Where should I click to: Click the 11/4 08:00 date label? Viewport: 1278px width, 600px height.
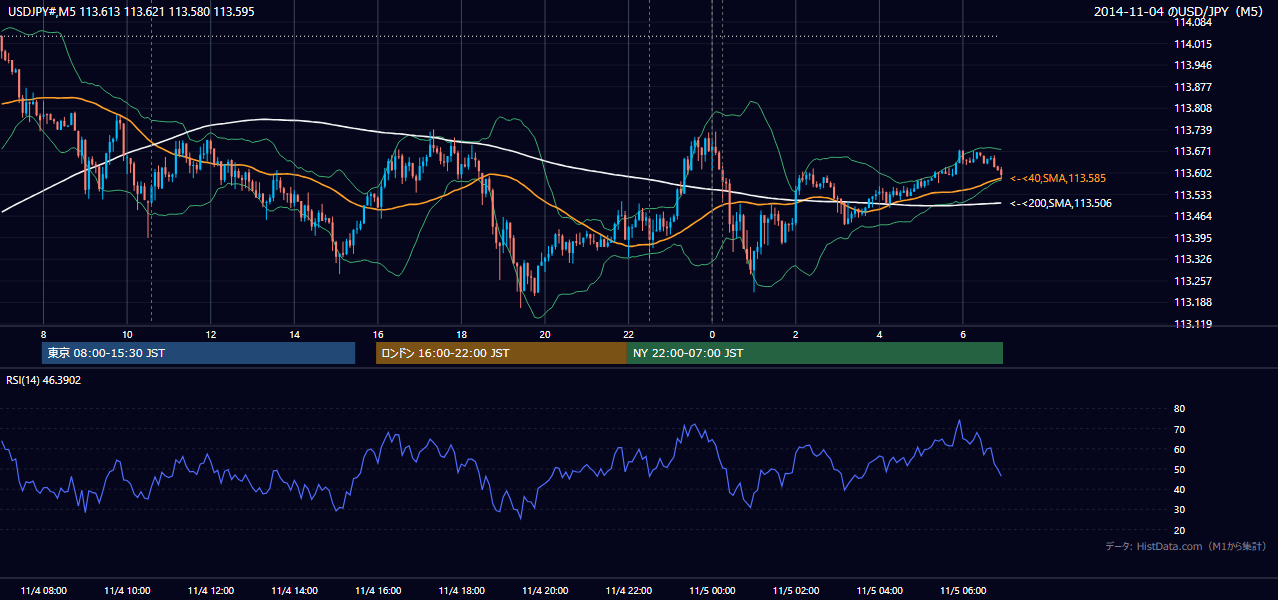[x=43, y=591]
